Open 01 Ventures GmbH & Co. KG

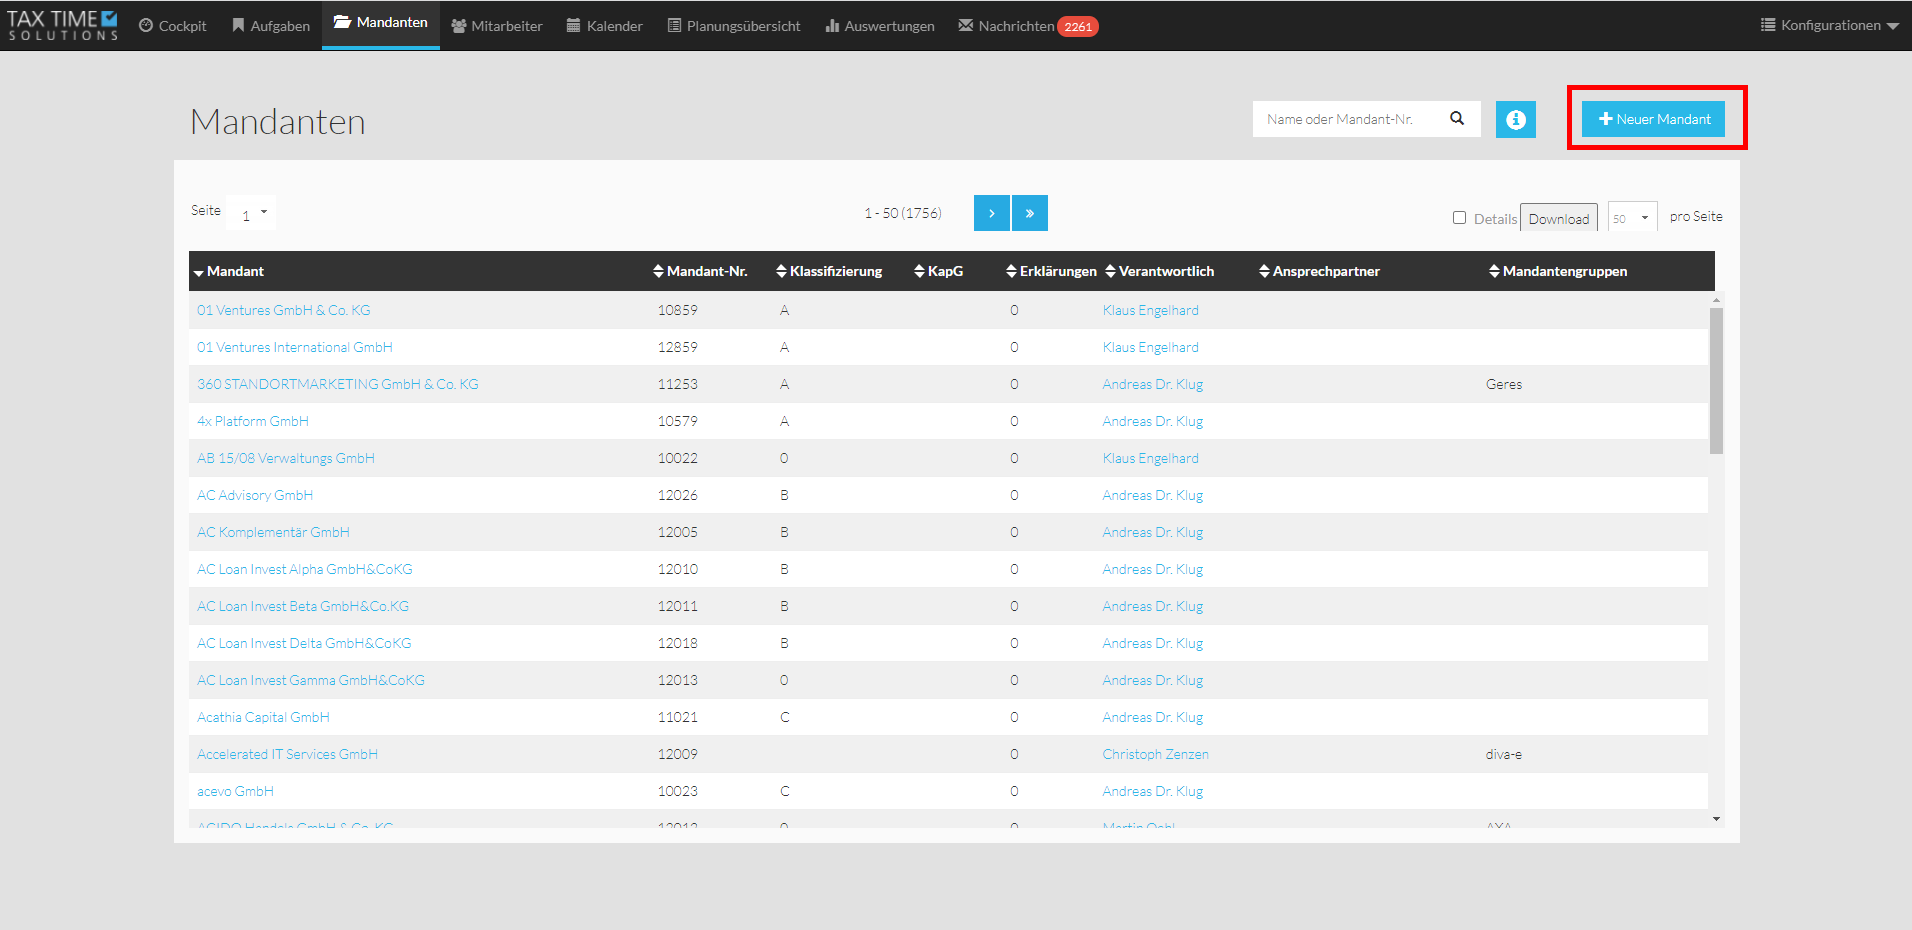tap(284, 310)
